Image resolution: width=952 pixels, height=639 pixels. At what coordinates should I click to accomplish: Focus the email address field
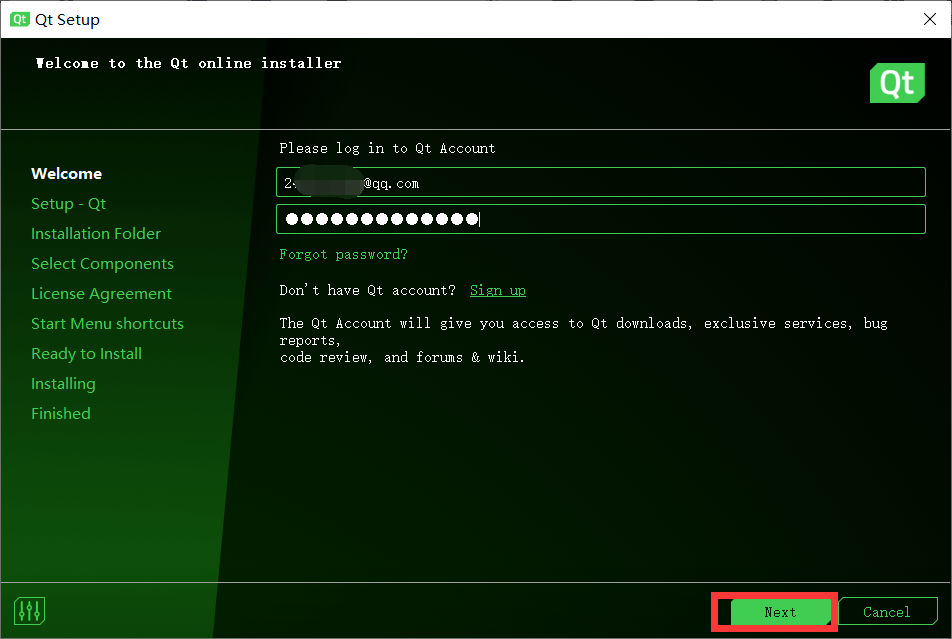(x=600, y=182)
